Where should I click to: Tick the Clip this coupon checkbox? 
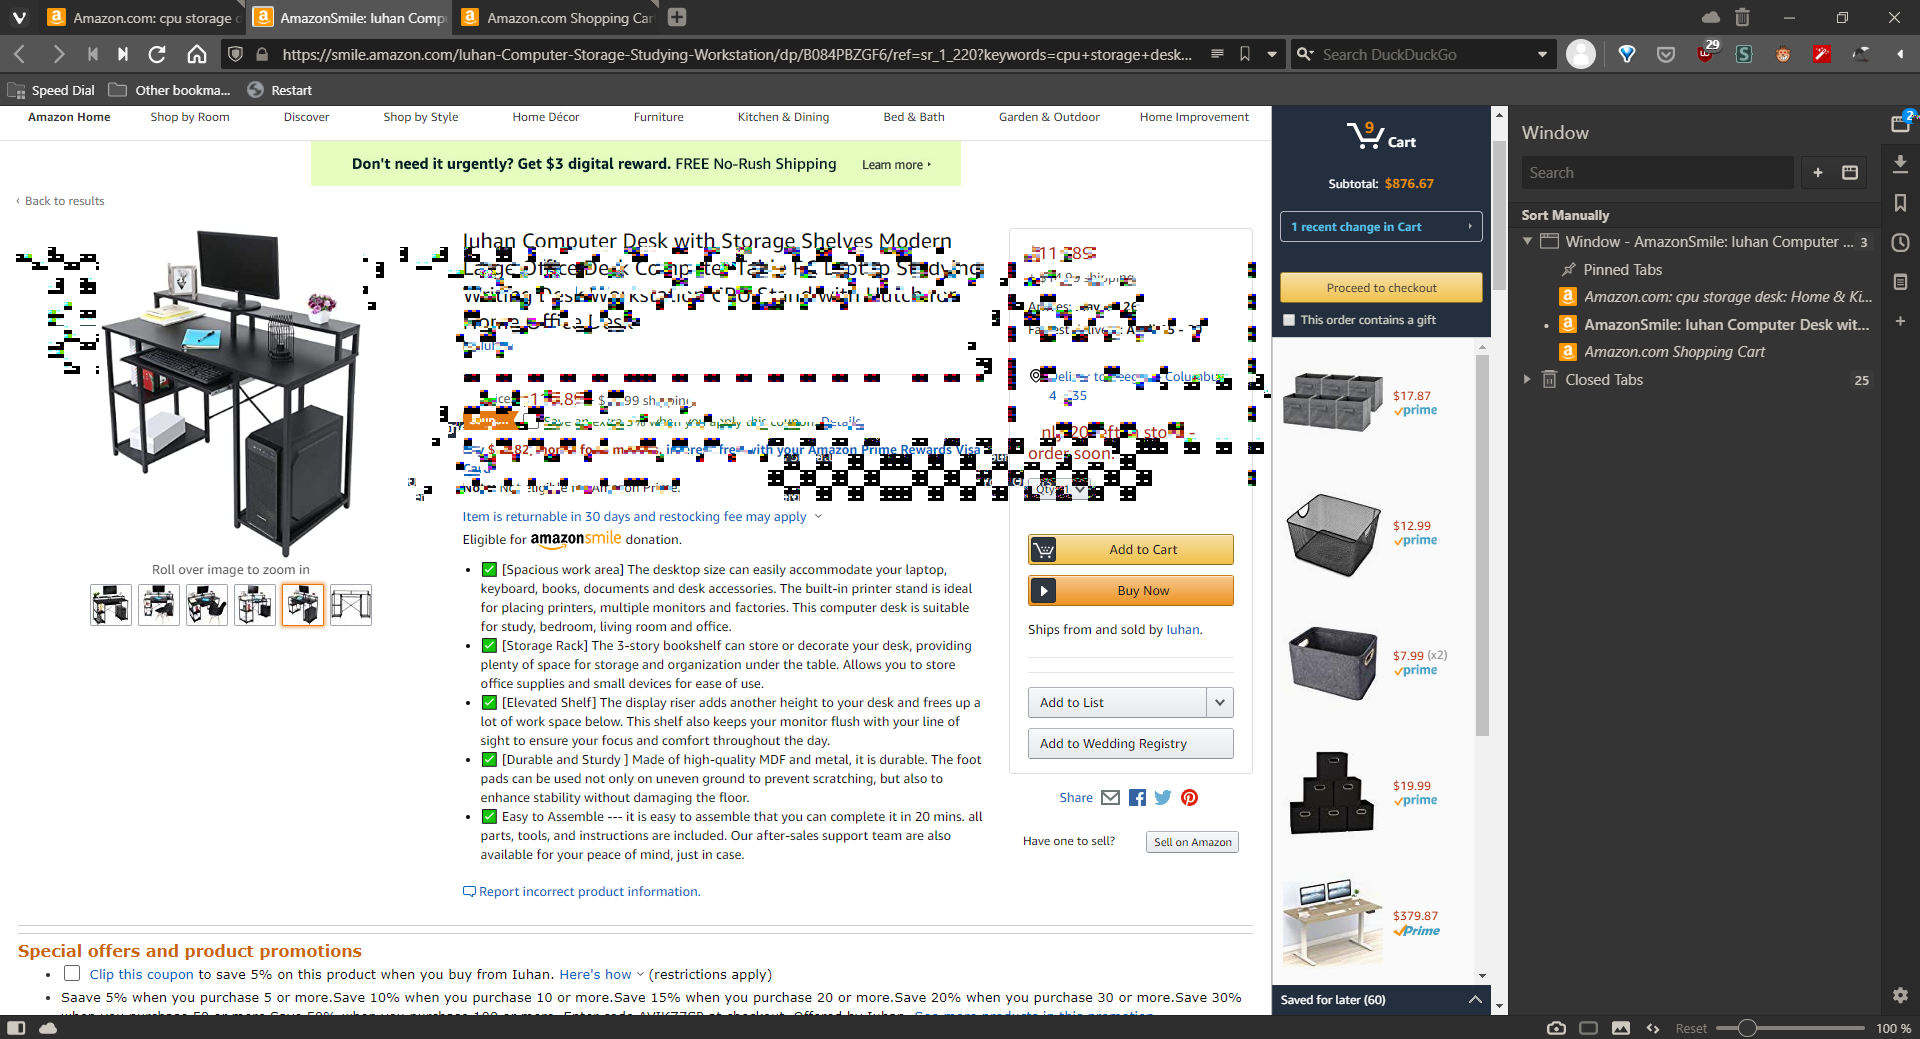click(72, 973)
